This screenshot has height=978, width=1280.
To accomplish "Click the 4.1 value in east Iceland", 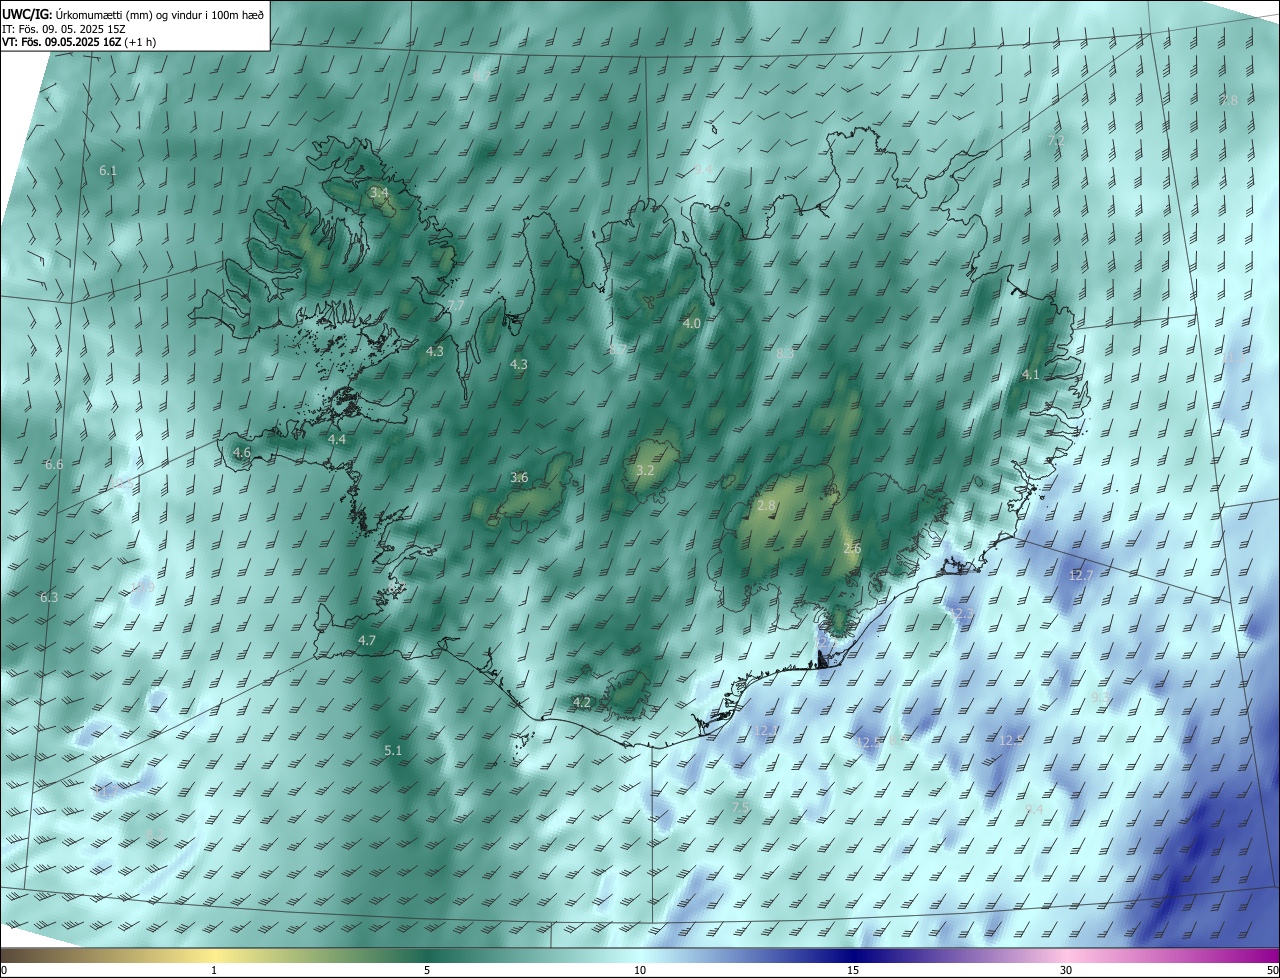I will pos(1031,375).
